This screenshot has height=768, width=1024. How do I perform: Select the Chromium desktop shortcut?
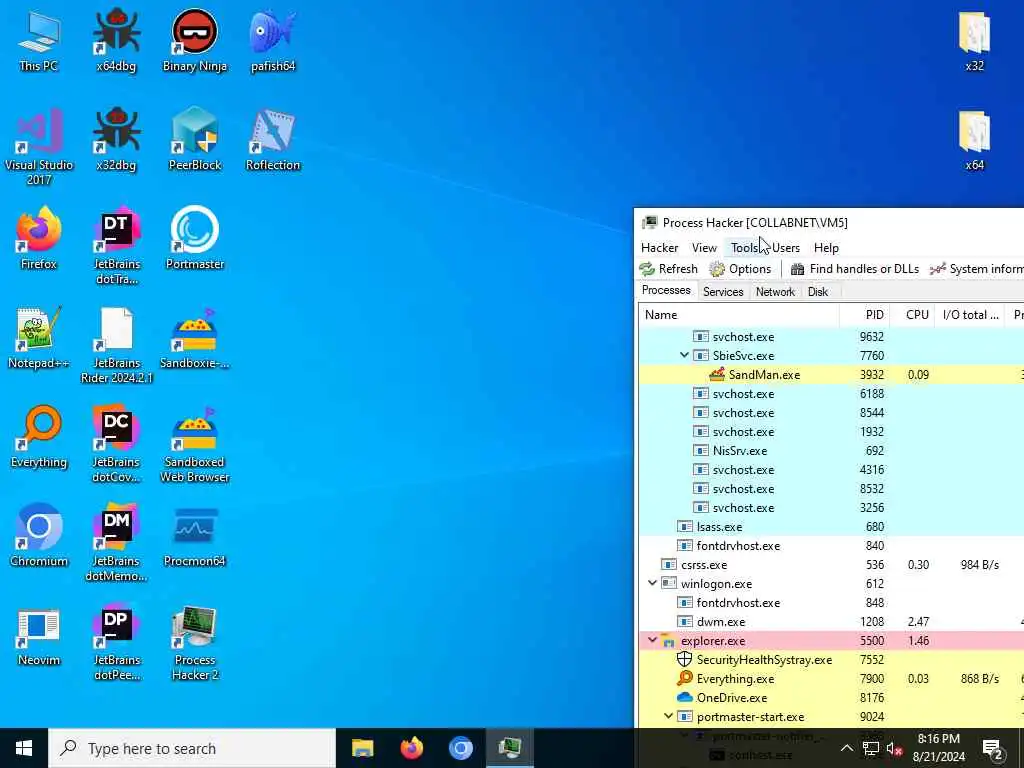(x=39, y=536)
